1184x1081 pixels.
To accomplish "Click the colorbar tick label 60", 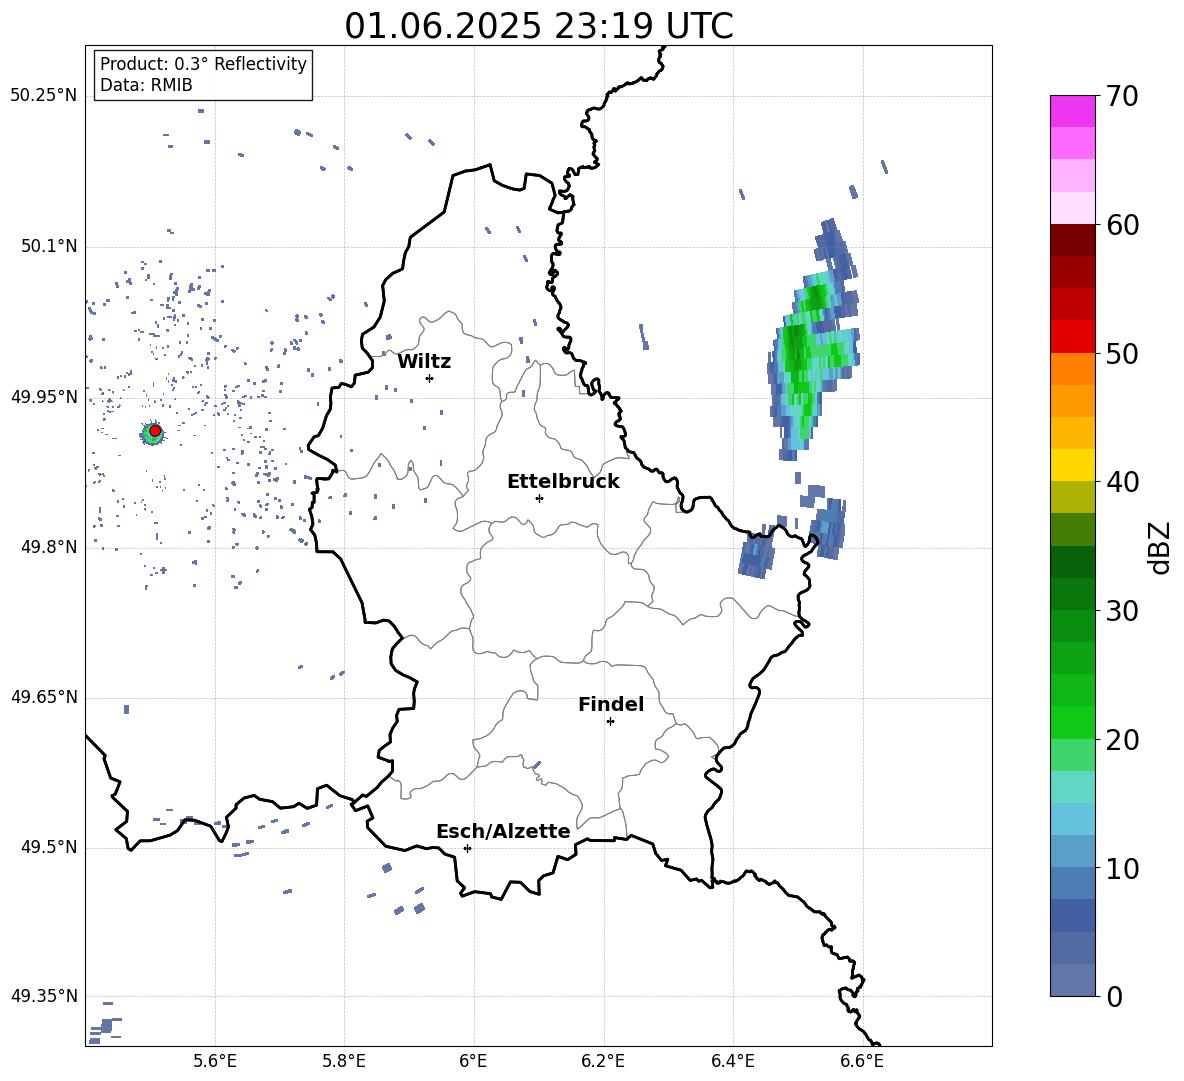I will click(x=1122, y=225).
